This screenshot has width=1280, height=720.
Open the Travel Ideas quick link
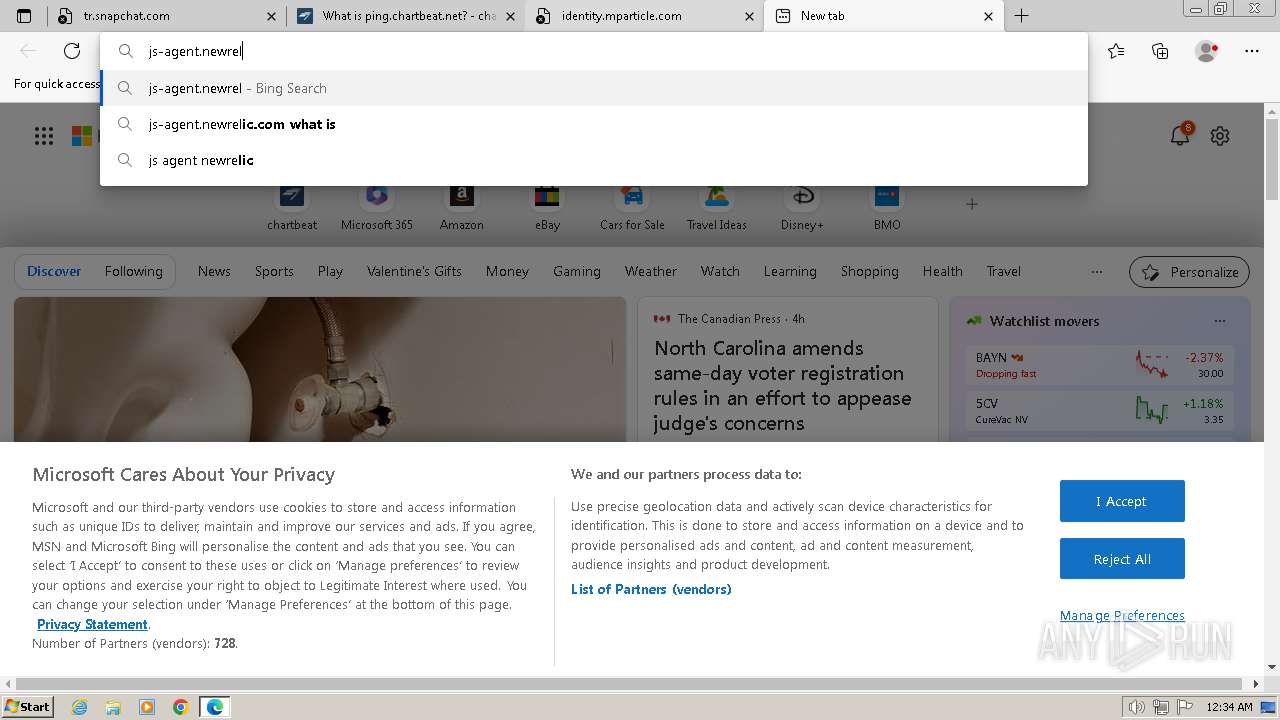coord(717,207)
